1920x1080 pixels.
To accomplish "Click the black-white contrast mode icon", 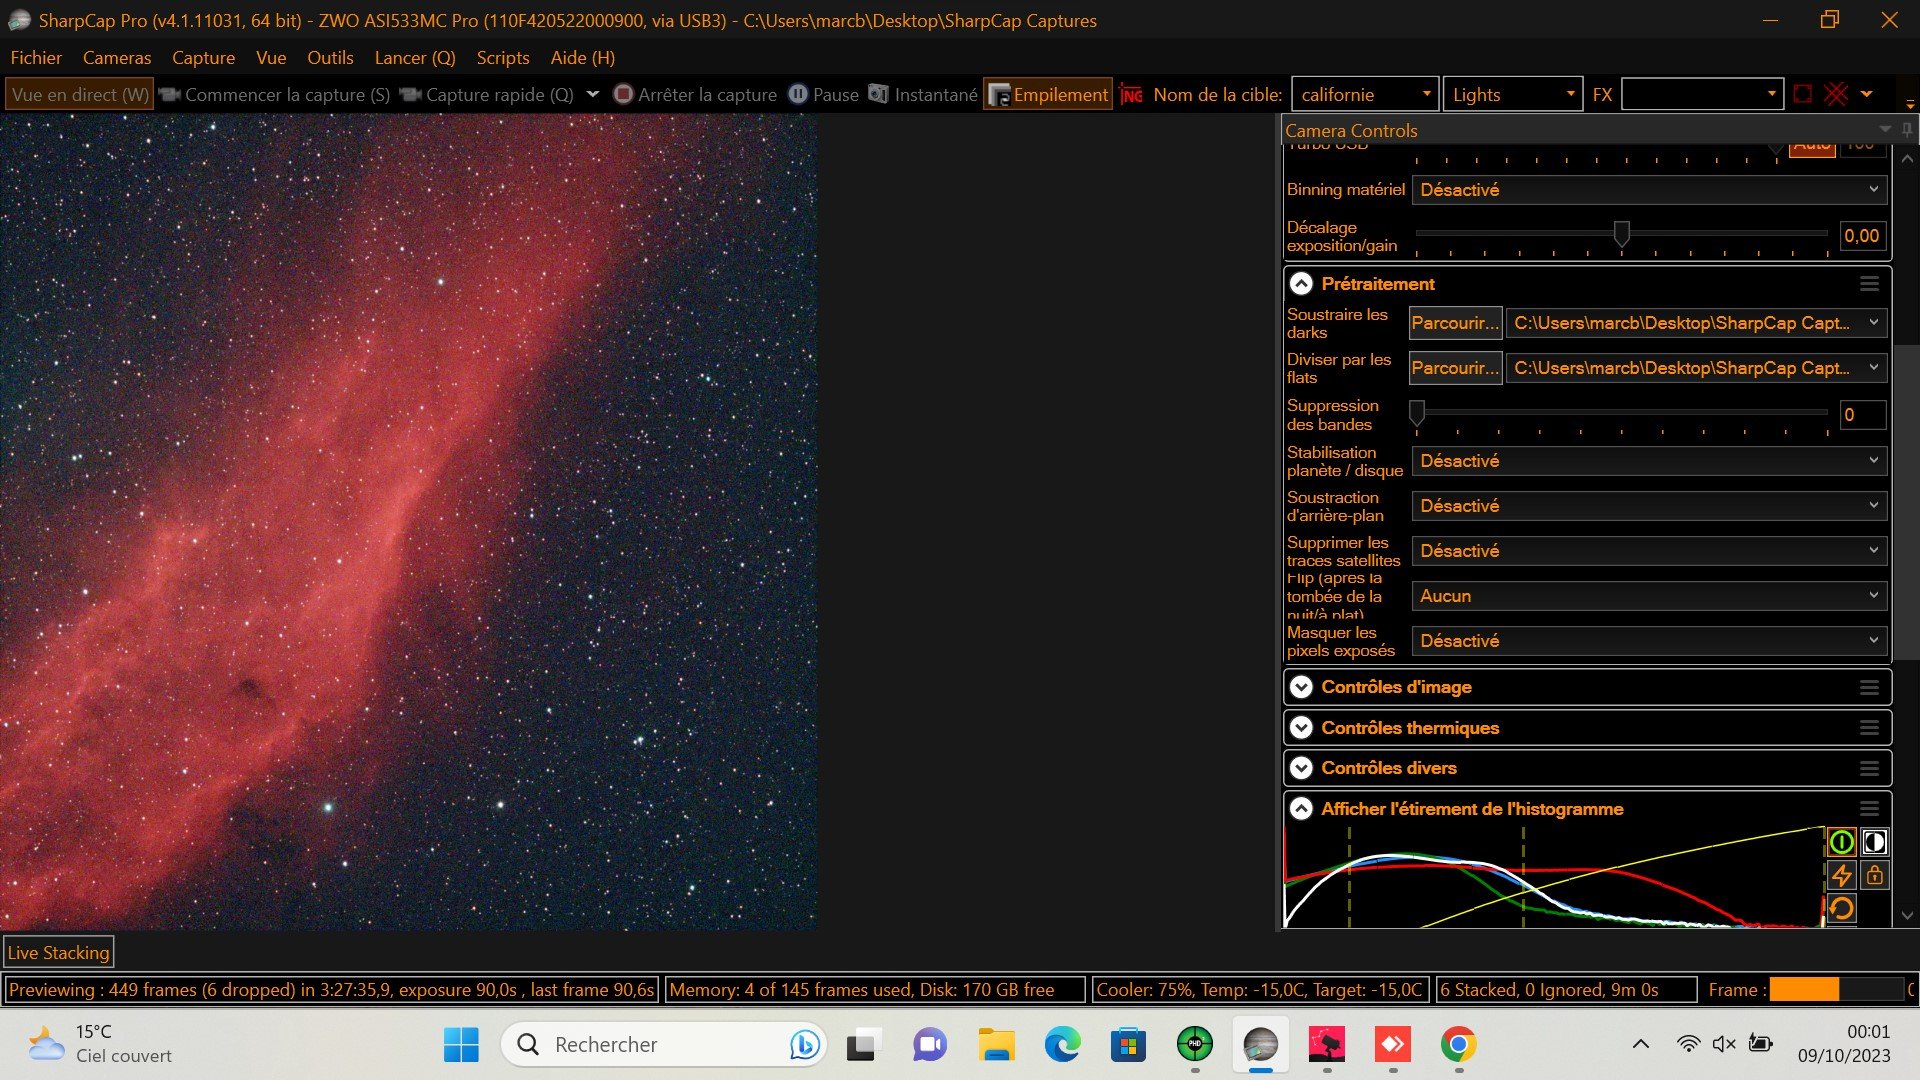I will click(x=1874, y=842).
